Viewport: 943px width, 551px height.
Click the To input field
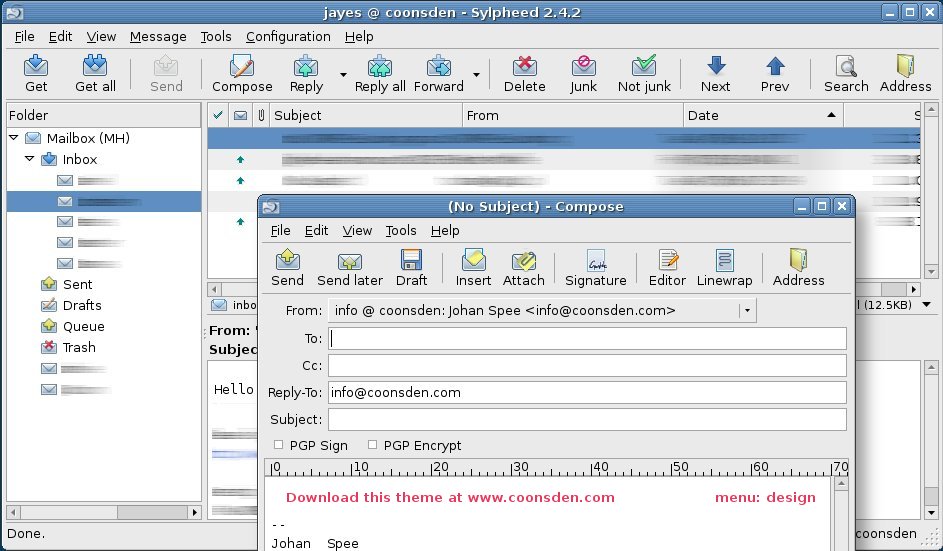coord(587,339)
